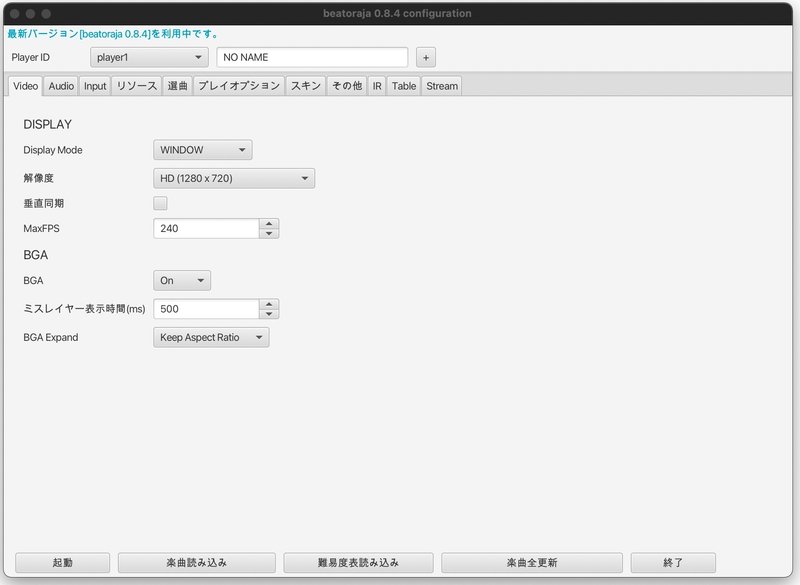Open the BGA dropdown set to On
800x585 pixels.
(x=182, y=281)
